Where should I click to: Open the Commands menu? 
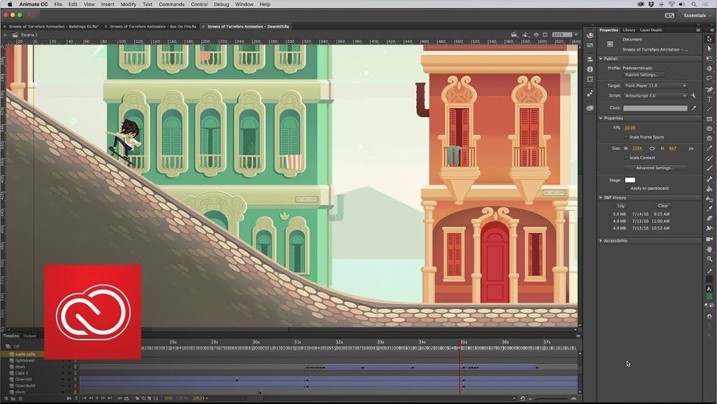(x=171, y=4)
